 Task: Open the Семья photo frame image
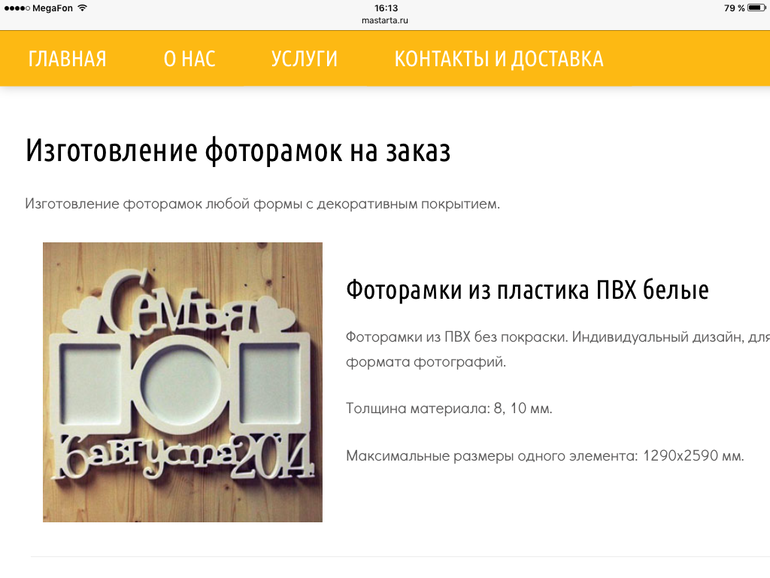pos(182,382)
